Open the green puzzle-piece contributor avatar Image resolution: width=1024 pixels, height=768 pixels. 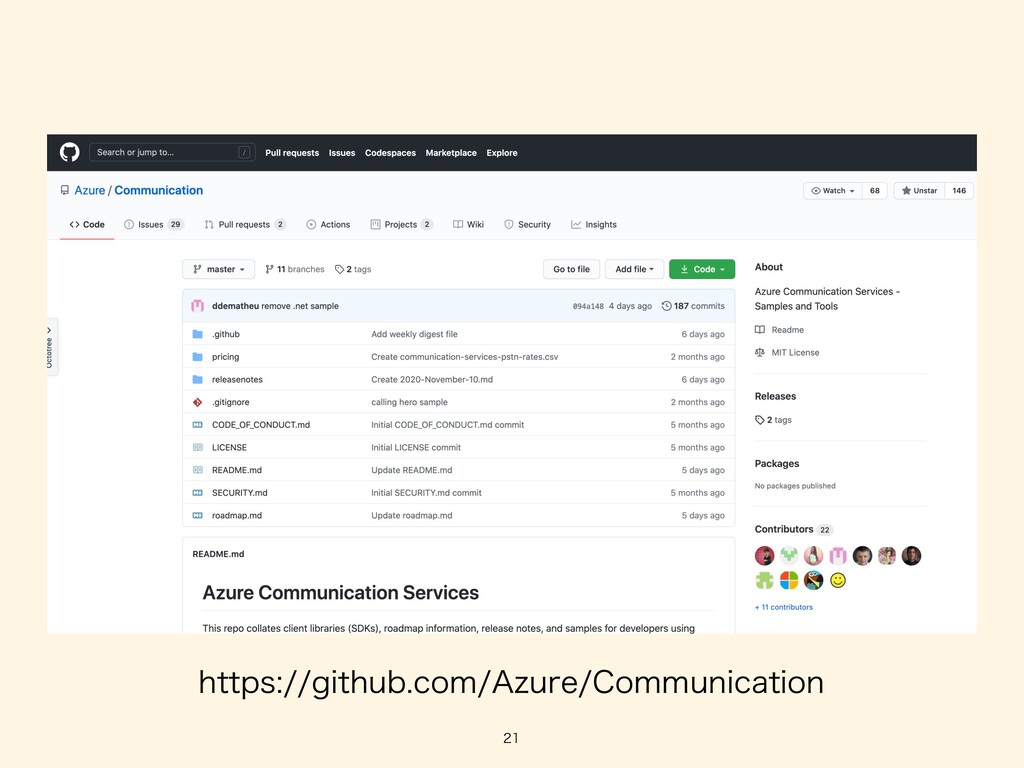[764, 580]
